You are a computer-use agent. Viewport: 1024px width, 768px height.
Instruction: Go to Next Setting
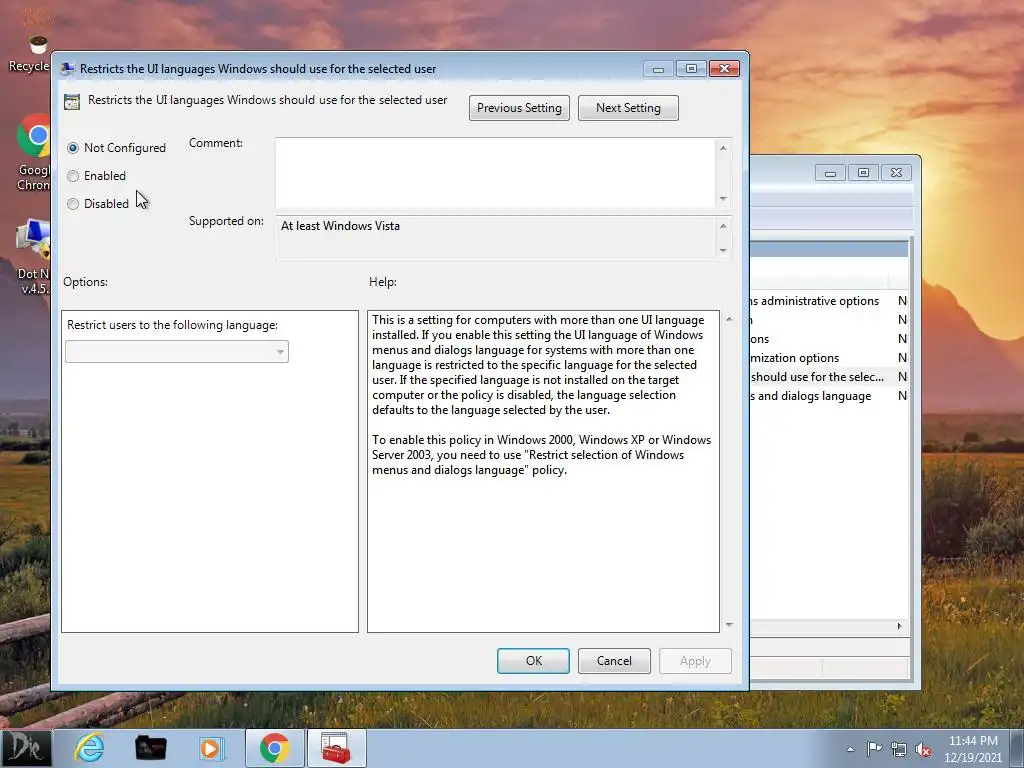pyautogui.click(x=628, y=108)
